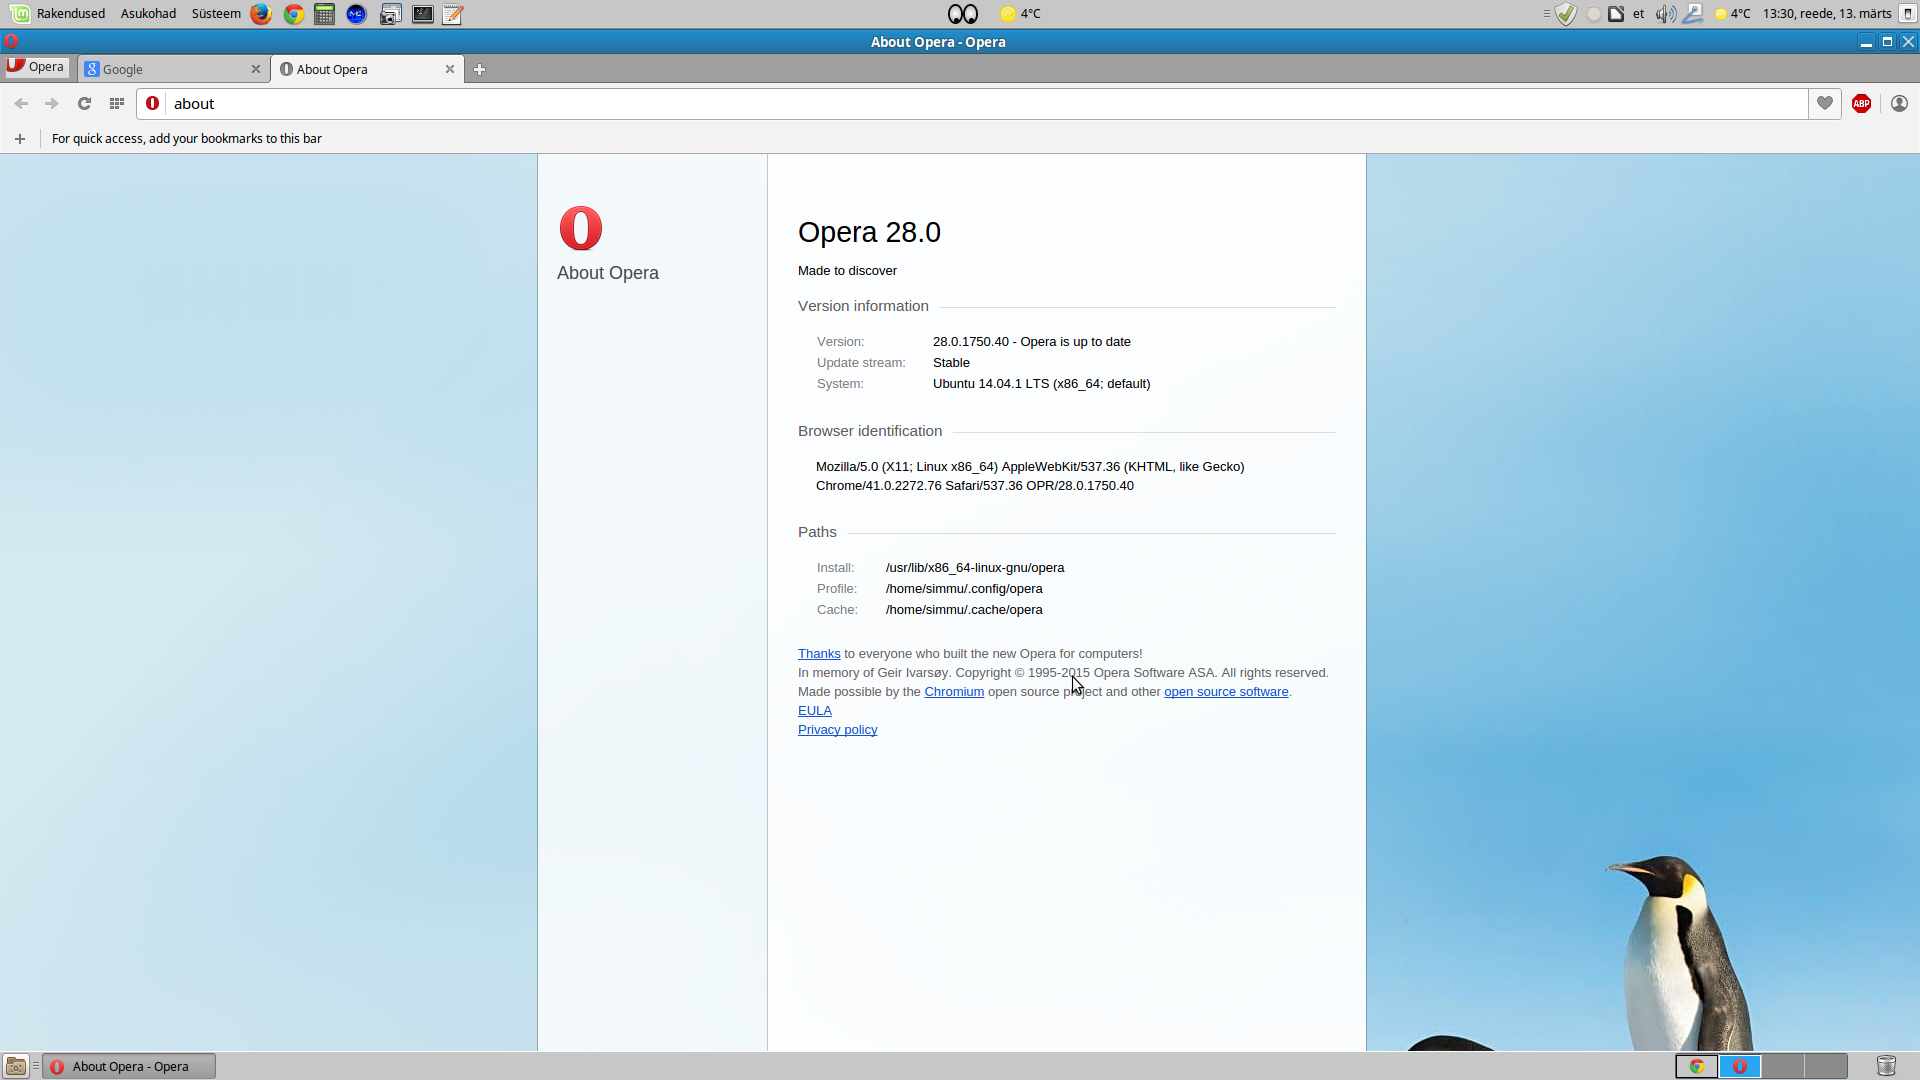Open the update manager shield icon
Viewport: 1920px width, 1080px height.
pyautogui.click(x=1566, y=14)
